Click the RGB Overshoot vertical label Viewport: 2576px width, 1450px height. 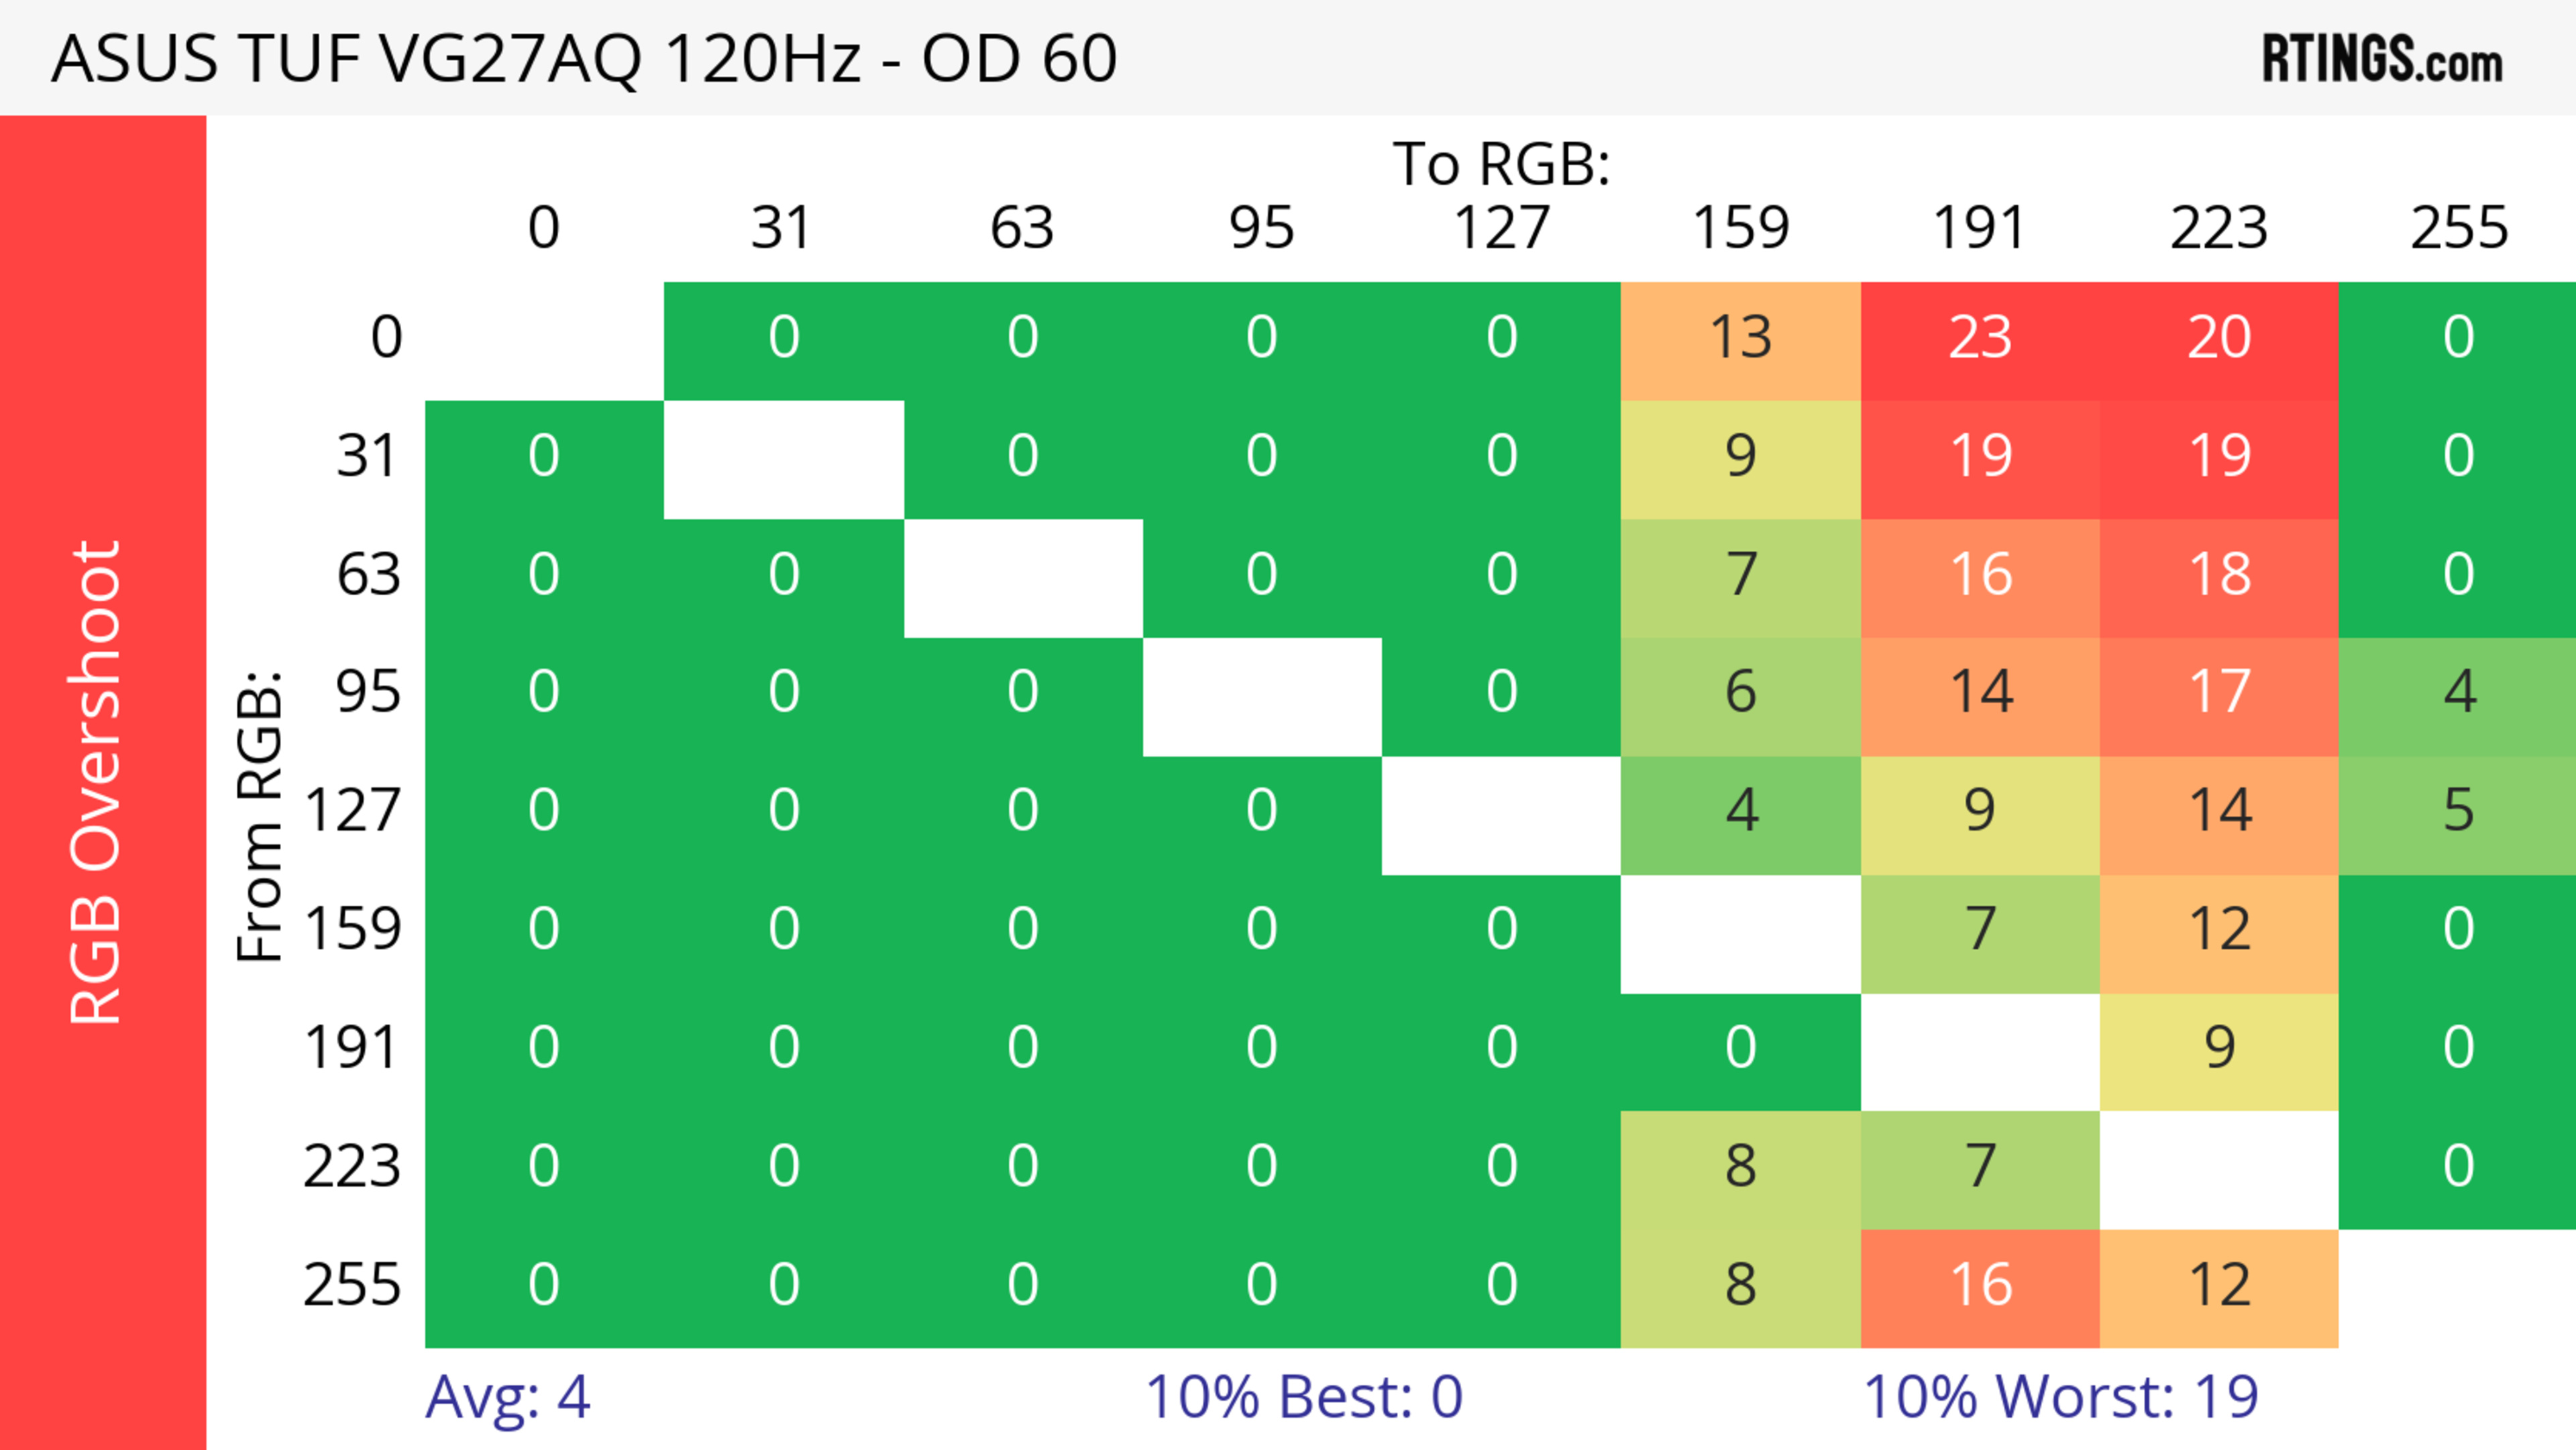[x=96, y=782]
